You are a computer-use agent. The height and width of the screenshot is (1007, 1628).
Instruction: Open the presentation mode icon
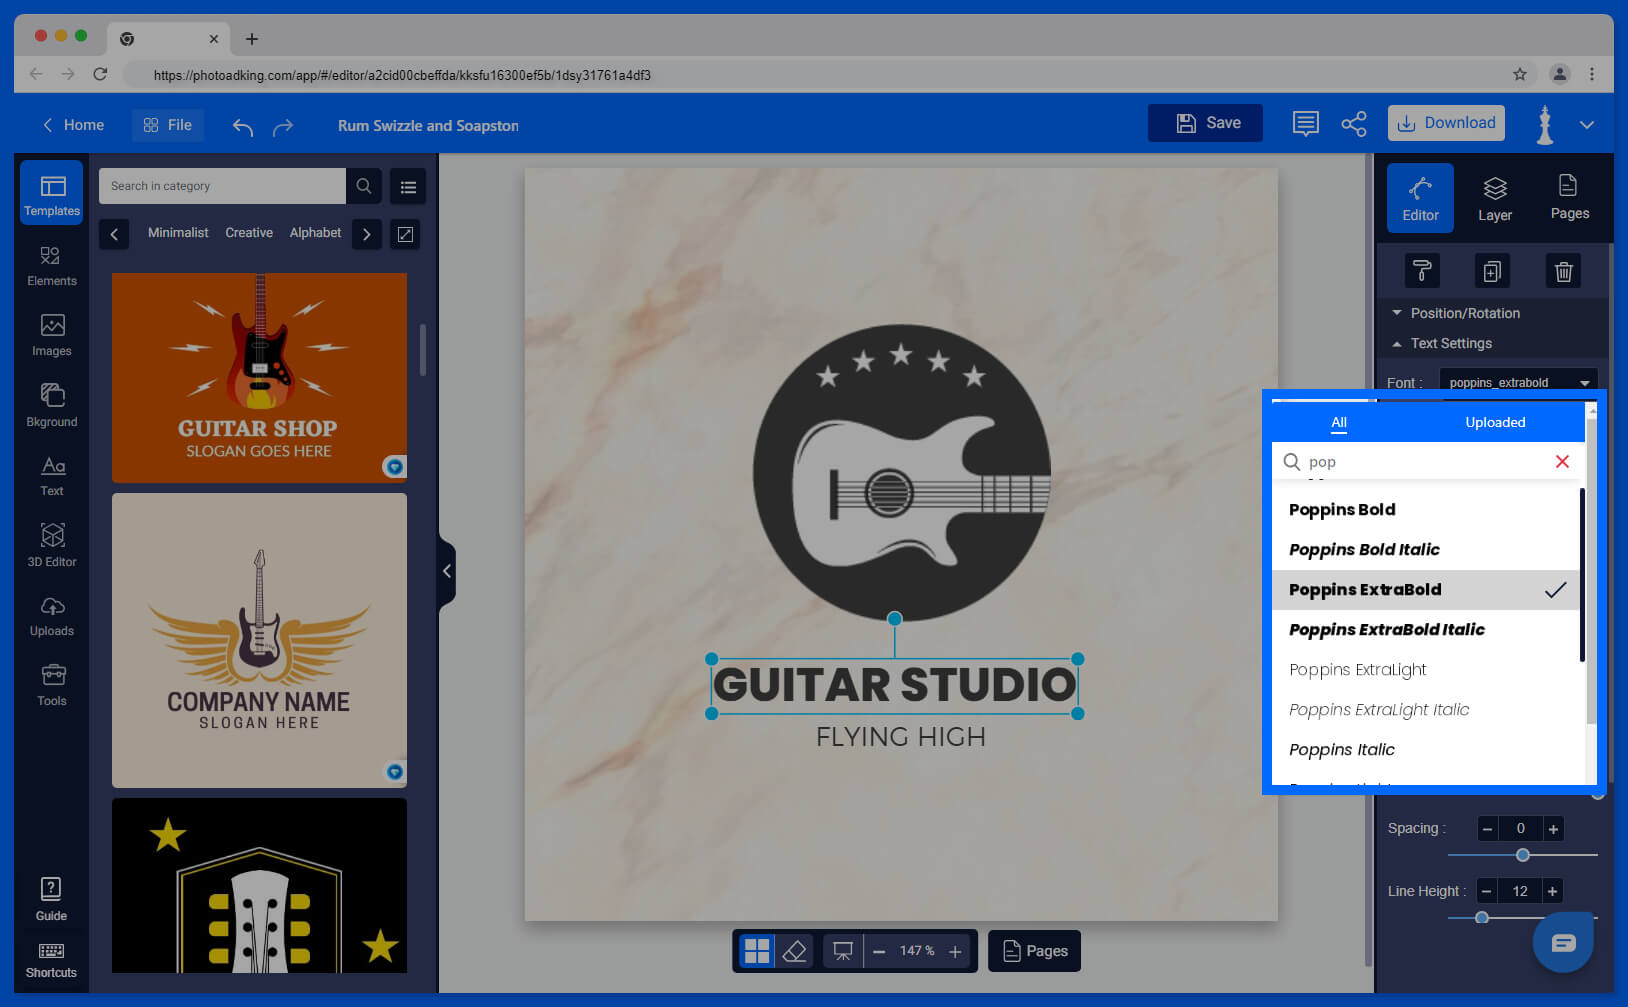click(x=843, y=950)
